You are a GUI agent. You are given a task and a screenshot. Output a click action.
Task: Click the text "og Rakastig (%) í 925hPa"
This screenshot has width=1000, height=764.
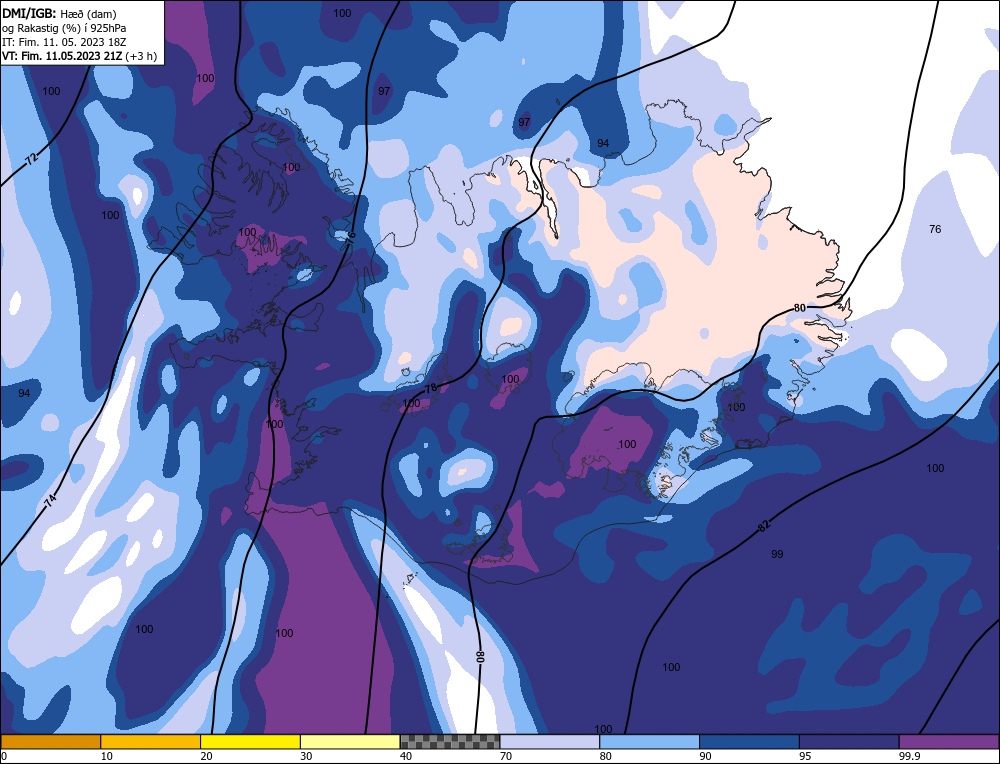(64, 28)
